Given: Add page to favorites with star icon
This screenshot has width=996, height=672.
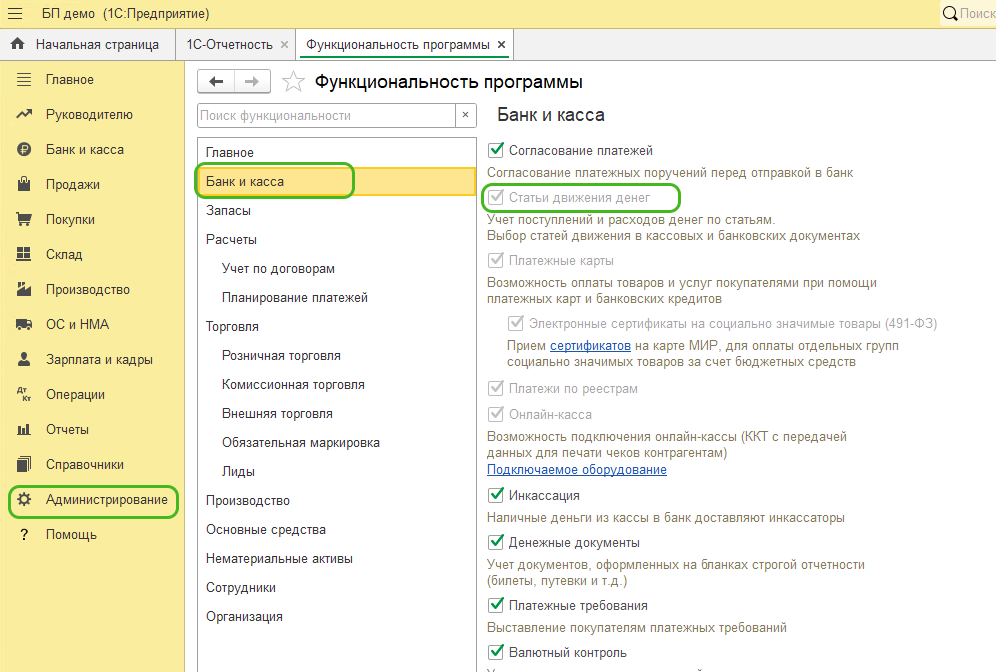Looking at the screenshot, I should (292, 82).
